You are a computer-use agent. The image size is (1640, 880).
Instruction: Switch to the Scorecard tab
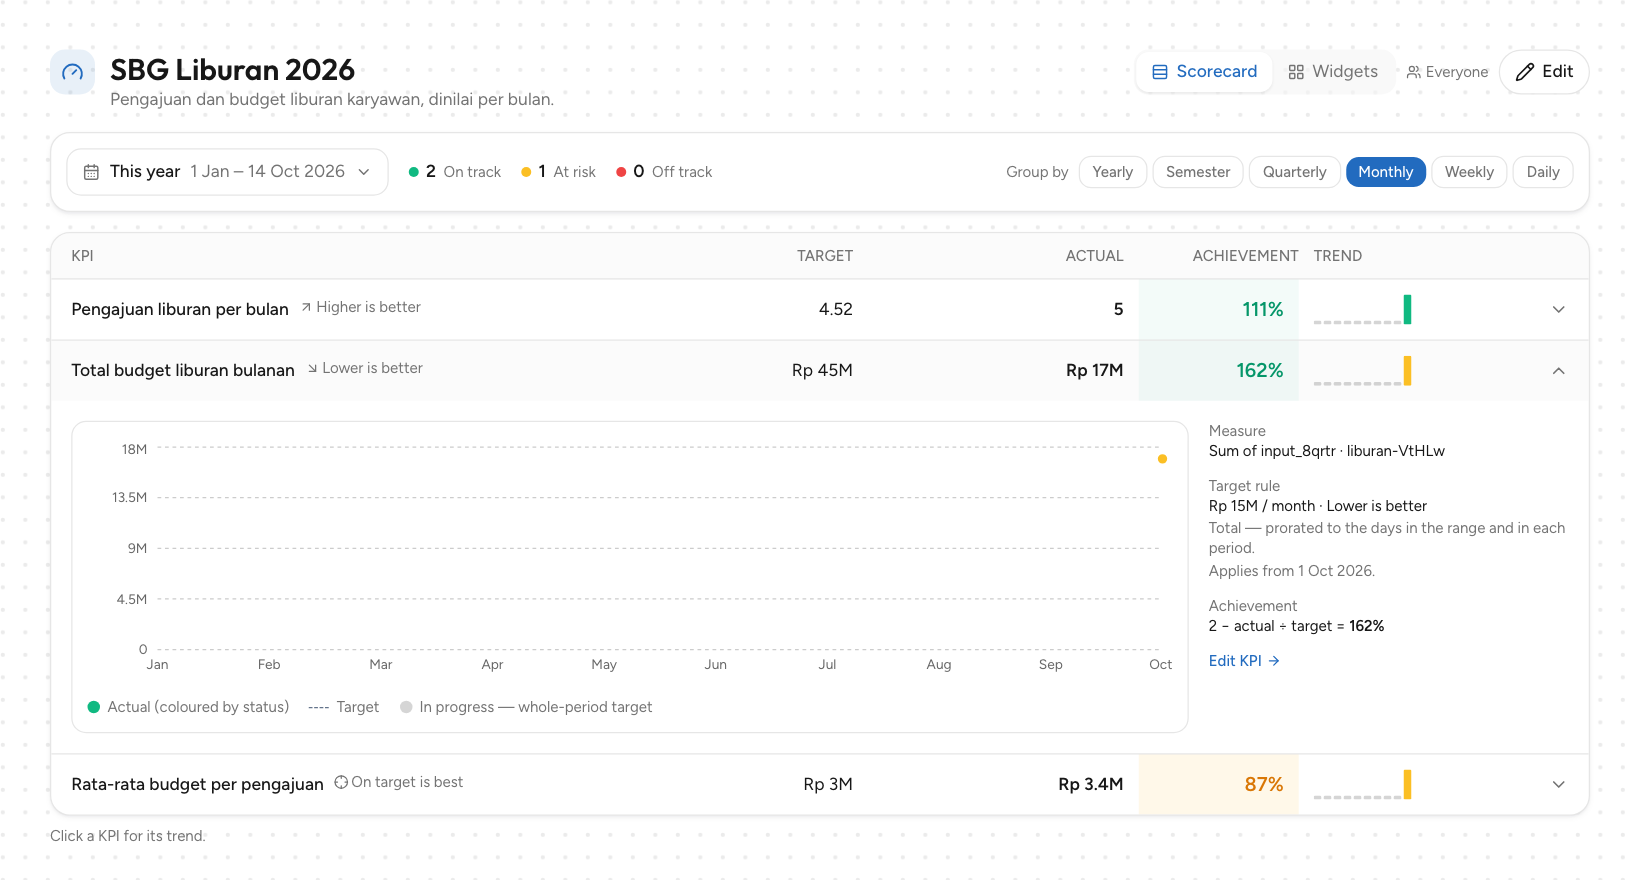click(x=1204, y=72)
